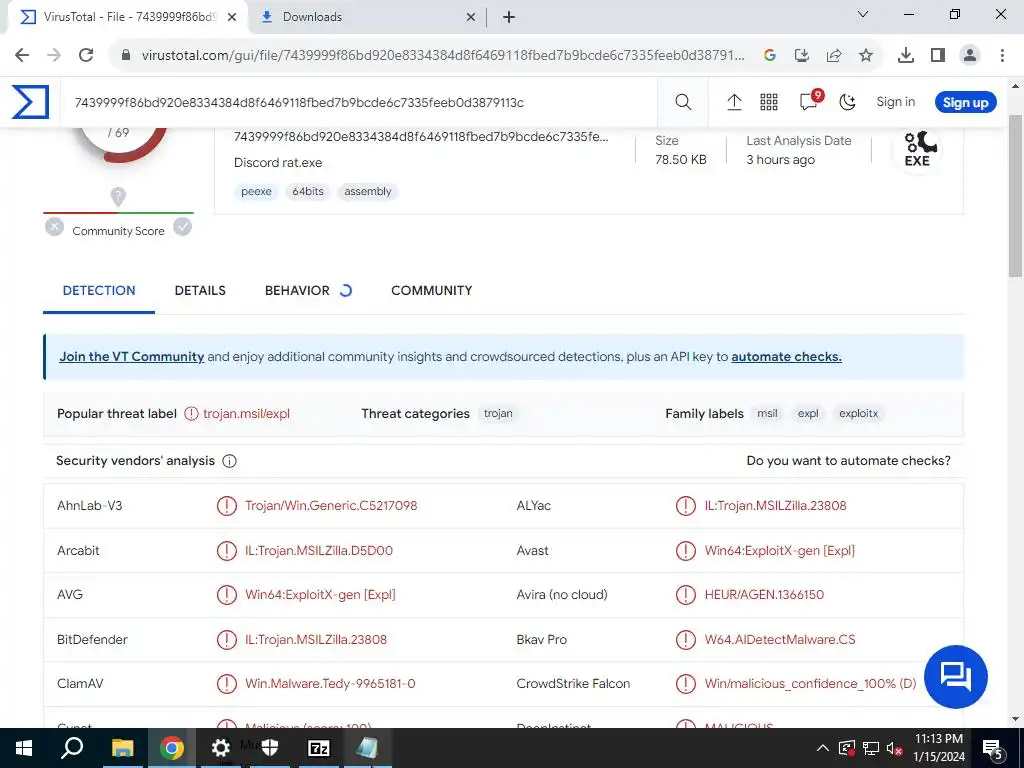Click the share page icon in address bar
This screenshot has width=1024, height=768.
pyautogui.click(x=834, y=56)
